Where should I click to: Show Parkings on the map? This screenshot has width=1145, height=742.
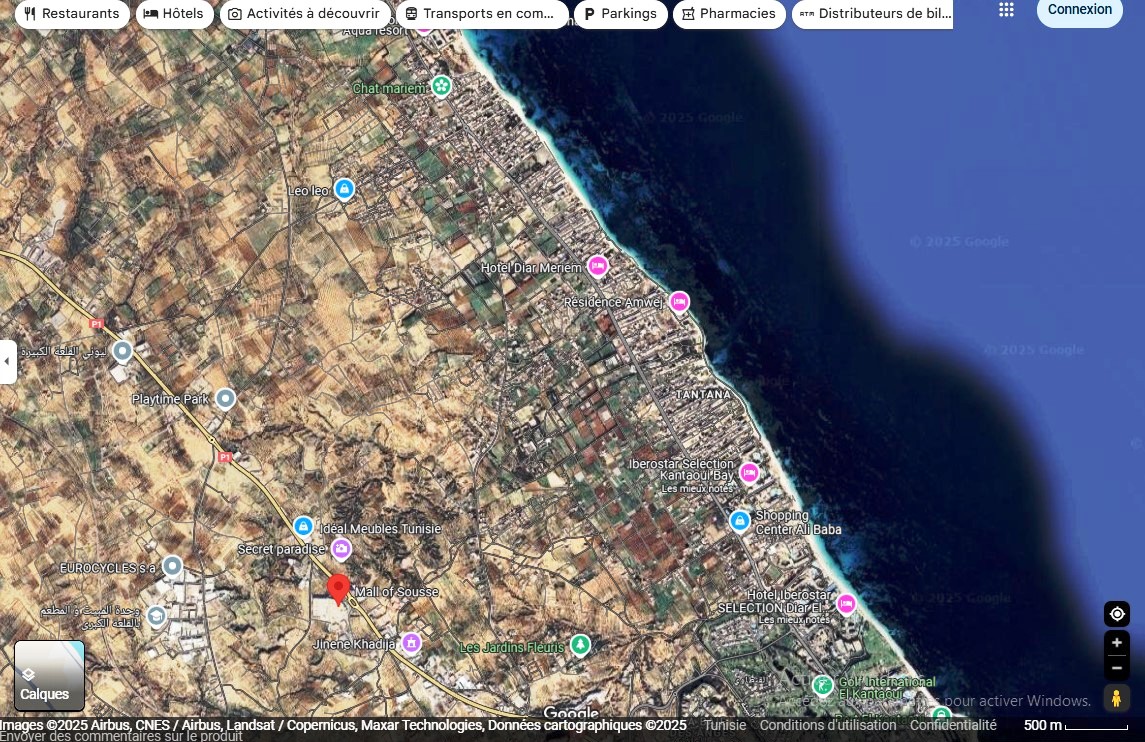coord(620,14)
